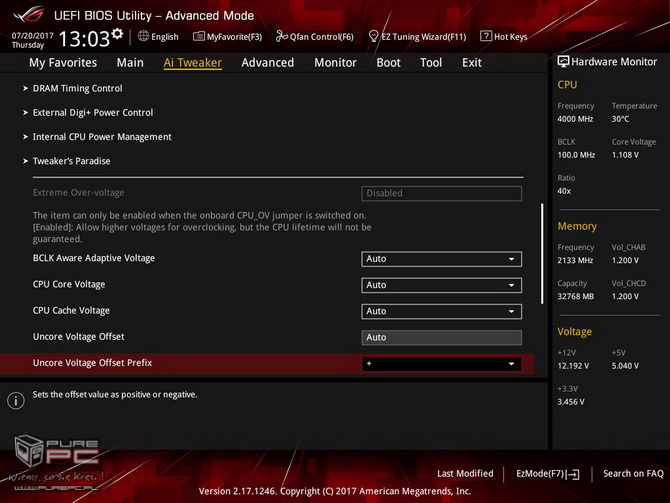The image size is (670, 503).
Task: Click the EZ Tuning Wizard lightbulb icon
Action: coord(373,36)
